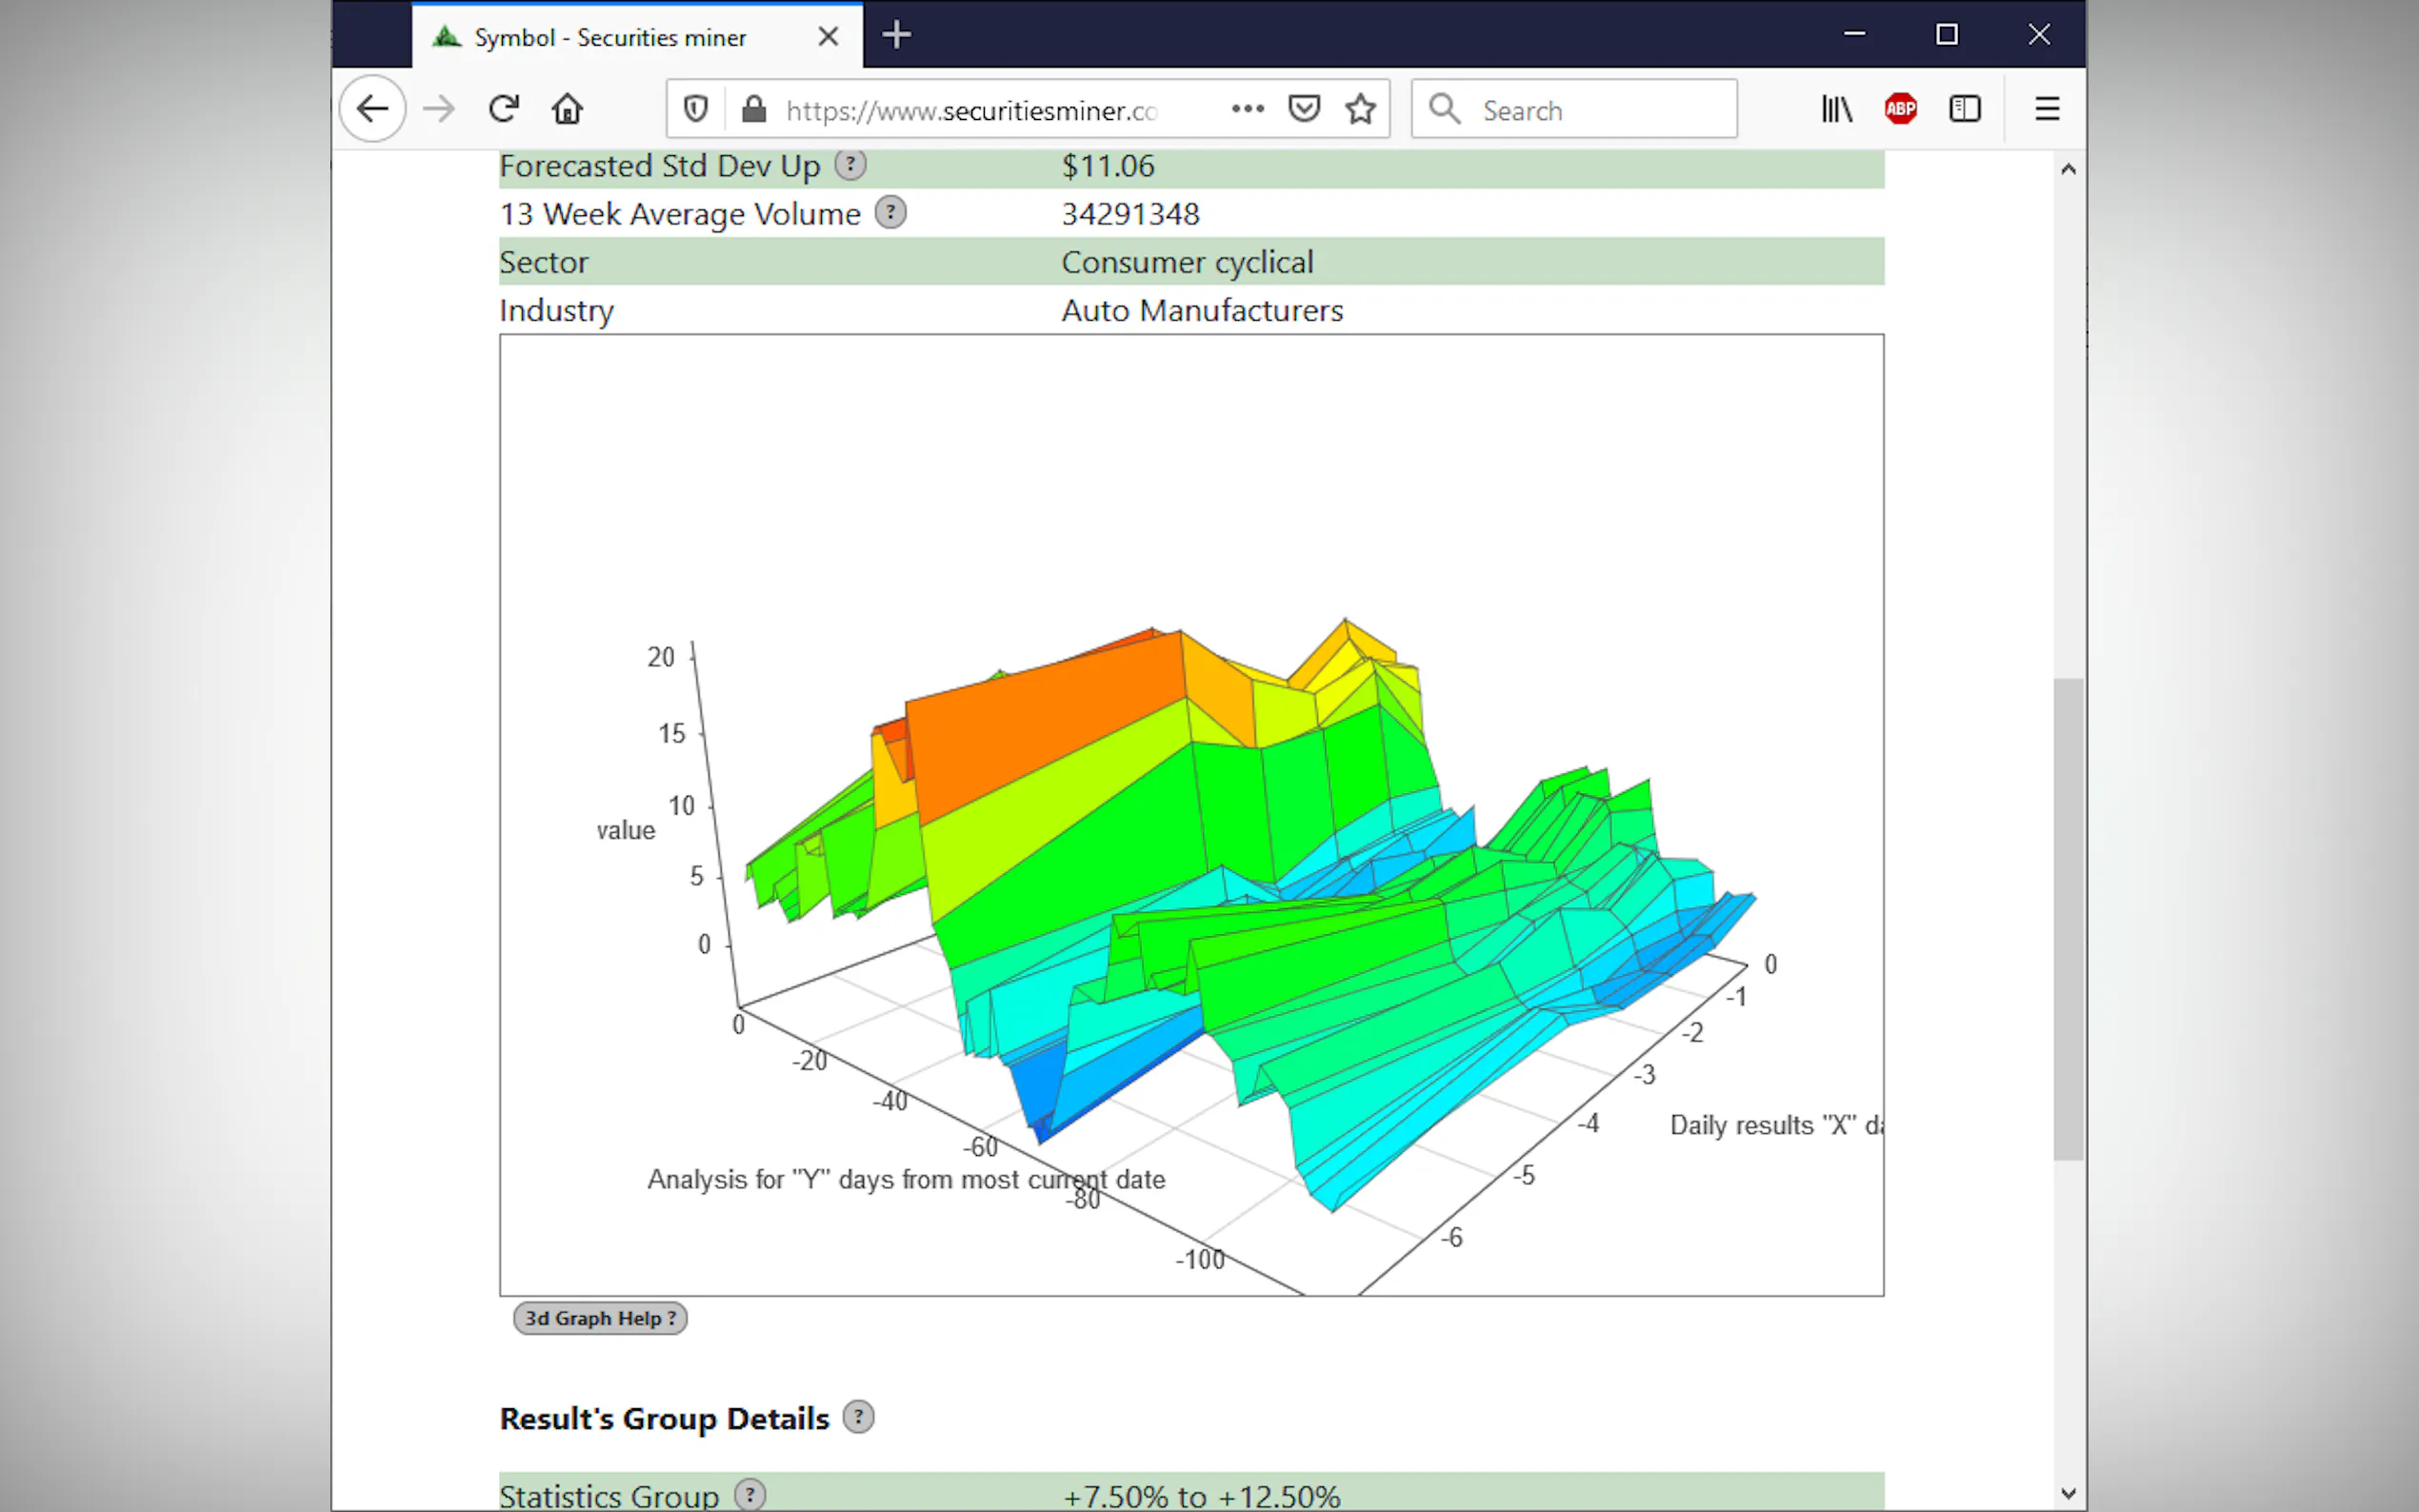Image resolution: width=2419 pixels, height=1512 pixels.
Task: Open tracking protection shield icon
Action: (x=696, y=109)
